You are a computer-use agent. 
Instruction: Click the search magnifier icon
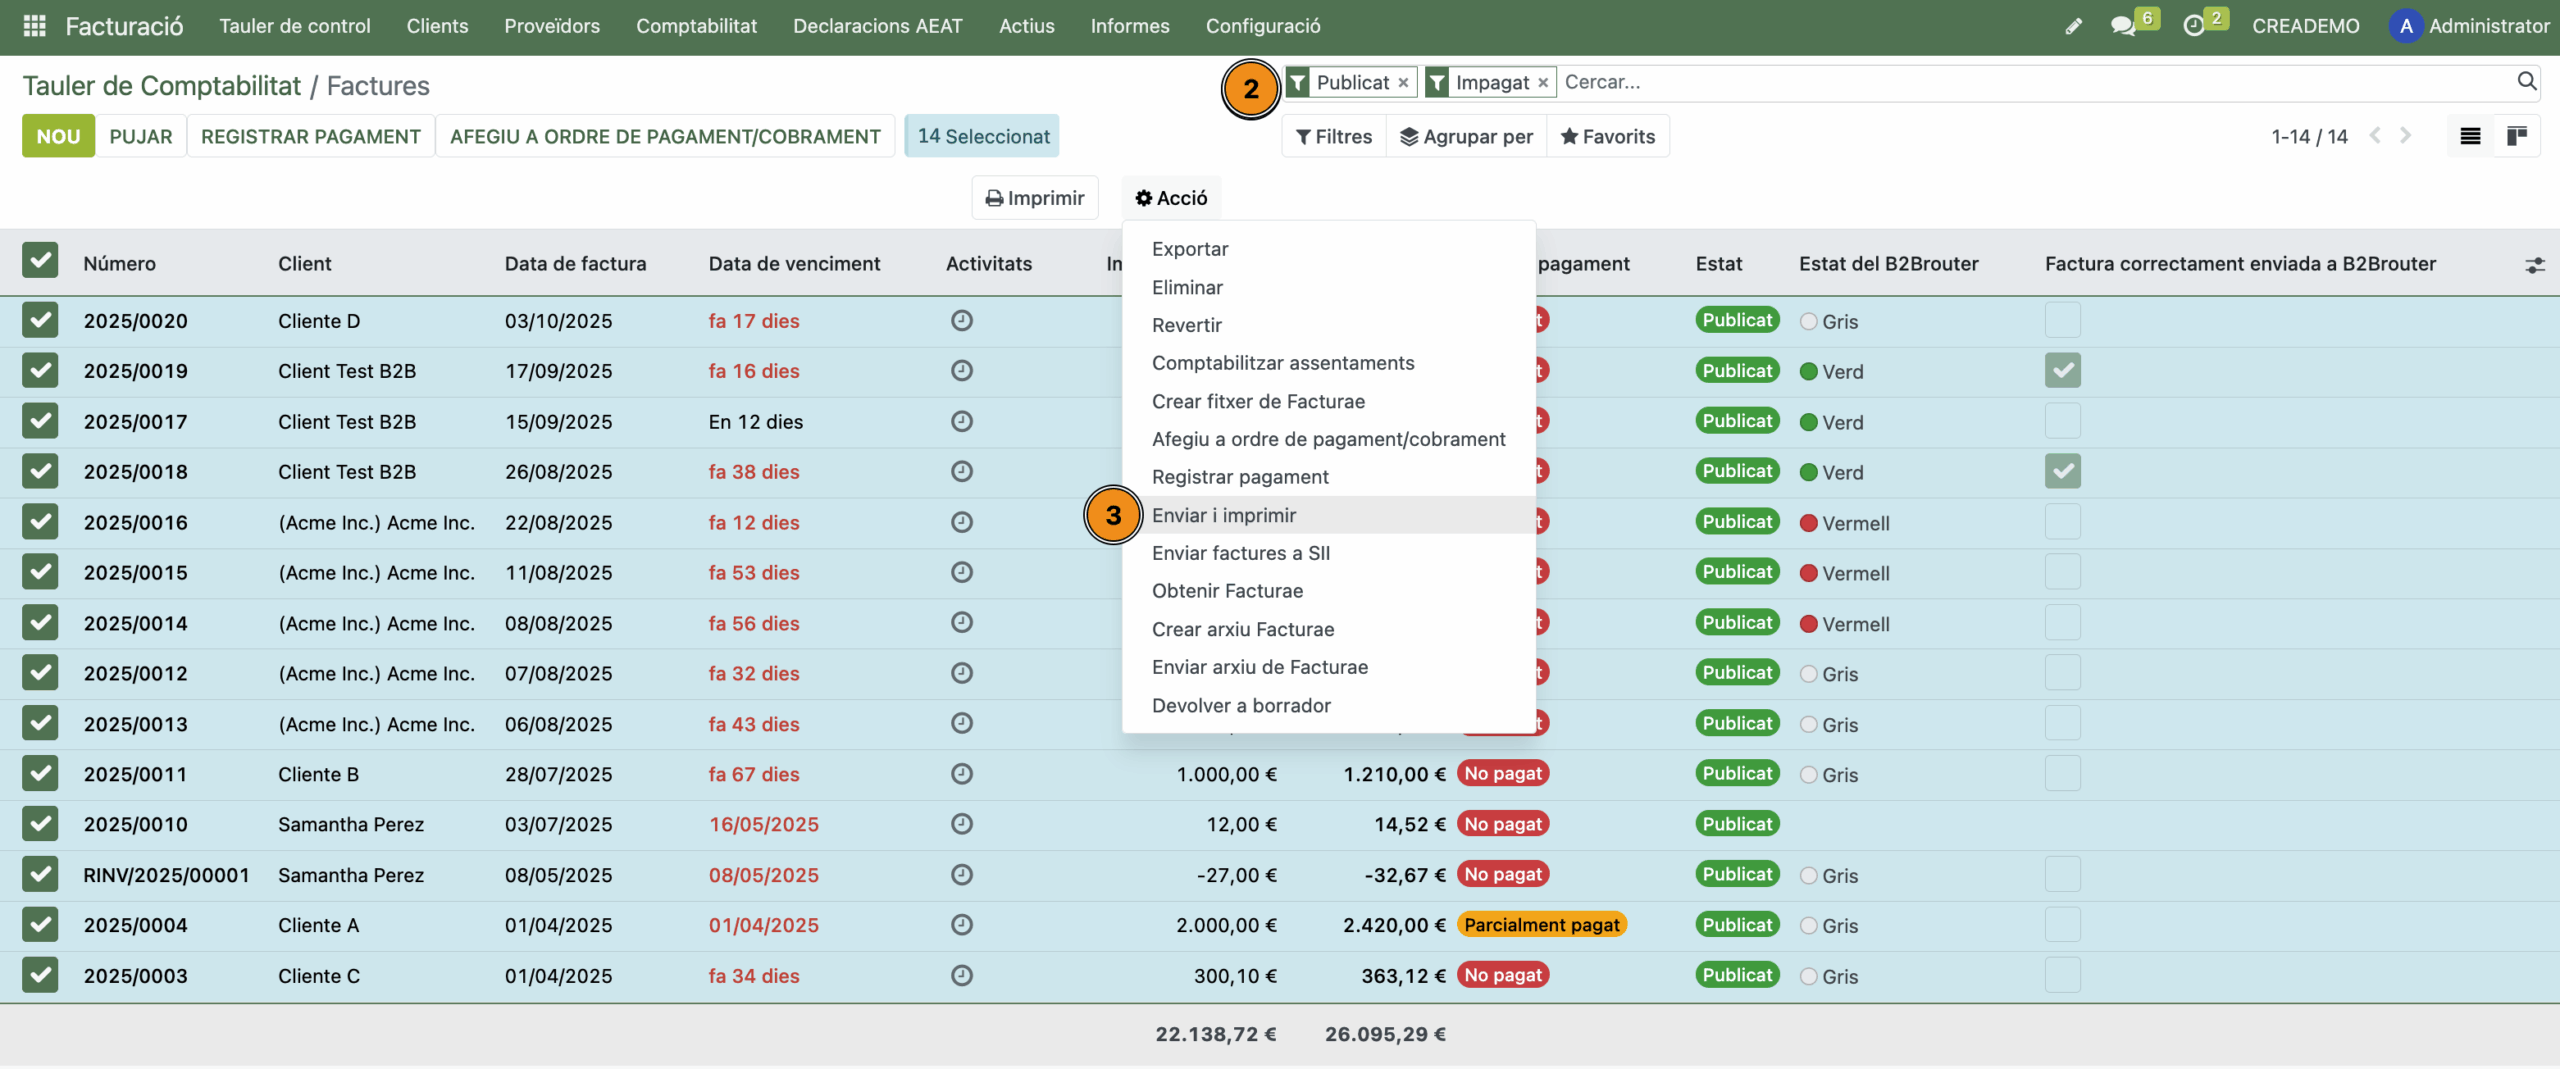2526,82
